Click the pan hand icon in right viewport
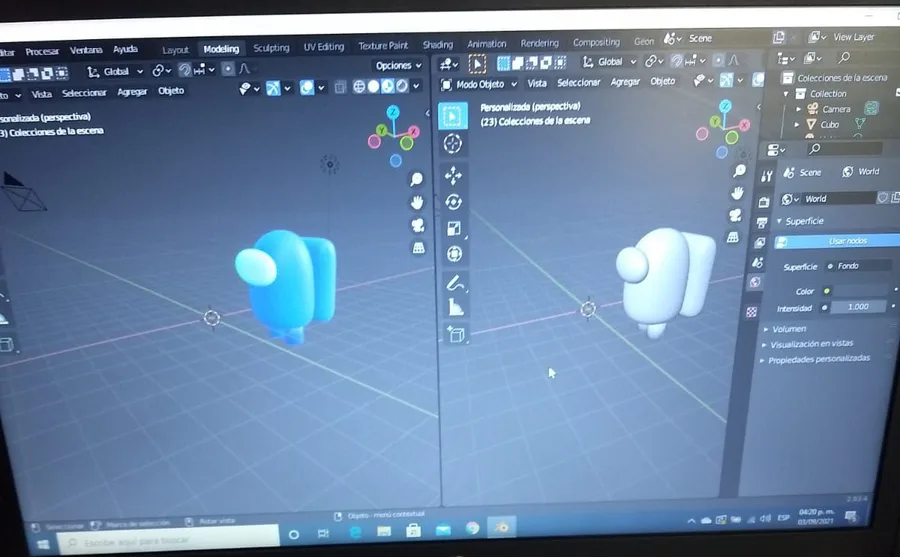The image size is (900, 557). pyautogui.click(x=737, y=193)
